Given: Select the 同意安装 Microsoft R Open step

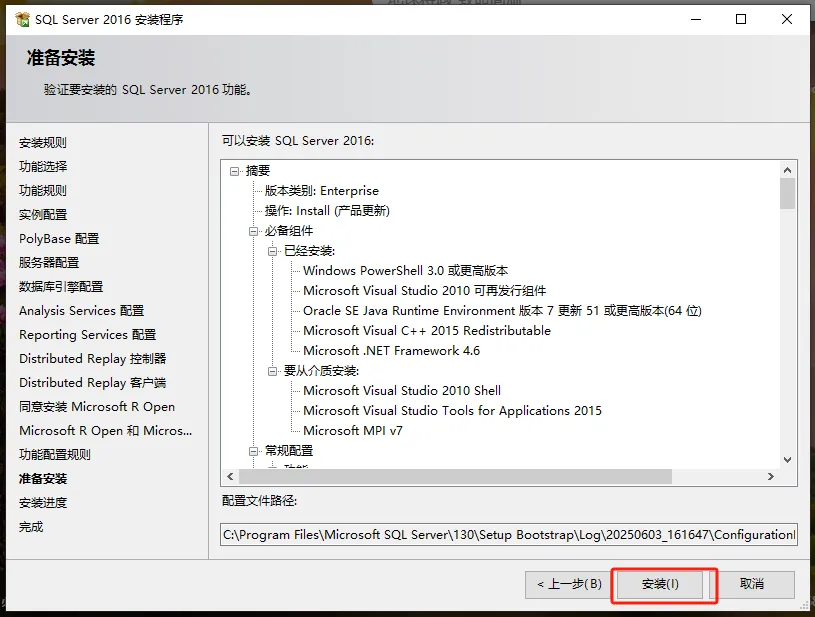Looking at the screenshot, I should (x=97, y=406).
